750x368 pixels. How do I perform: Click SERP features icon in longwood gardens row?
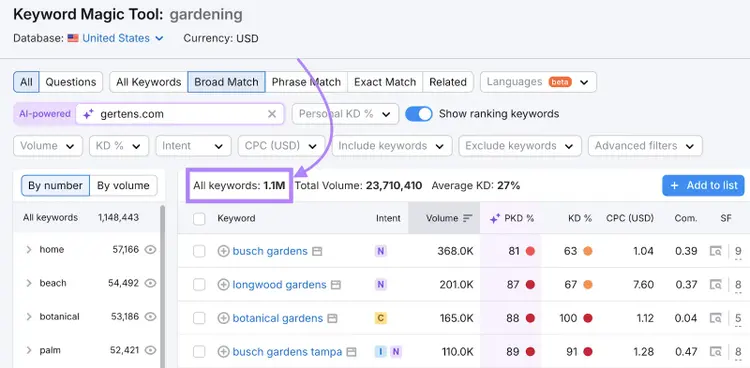click(716, 285)
